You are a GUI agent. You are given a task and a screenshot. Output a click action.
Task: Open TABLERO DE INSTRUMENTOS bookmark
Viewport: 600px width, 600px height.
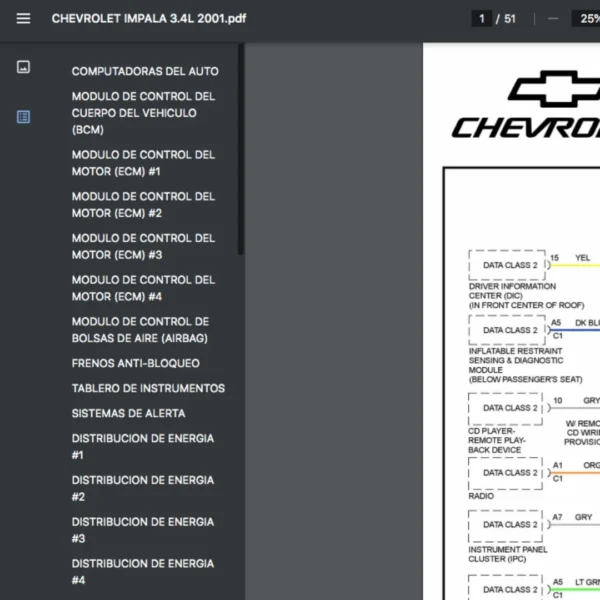(x=148, y=388)
